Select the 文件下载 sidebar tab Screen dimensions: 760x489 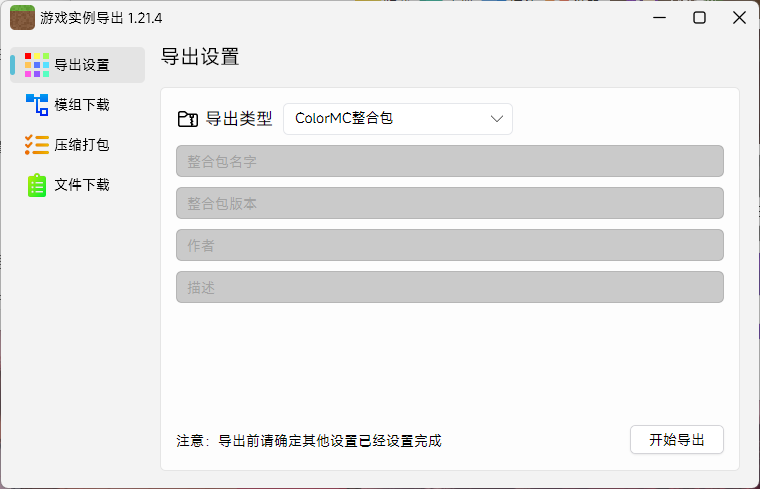(x=80, y=185)
